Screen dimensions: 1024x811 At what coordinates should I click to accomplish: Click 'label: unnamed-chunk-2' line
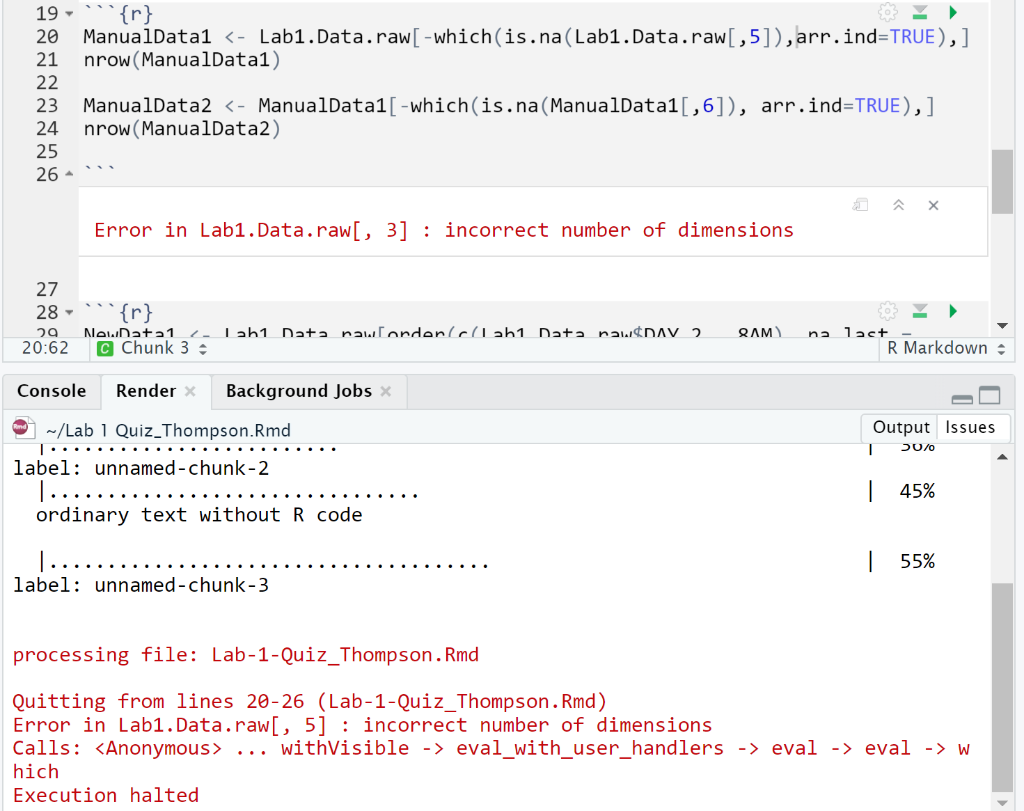(141, 468)
